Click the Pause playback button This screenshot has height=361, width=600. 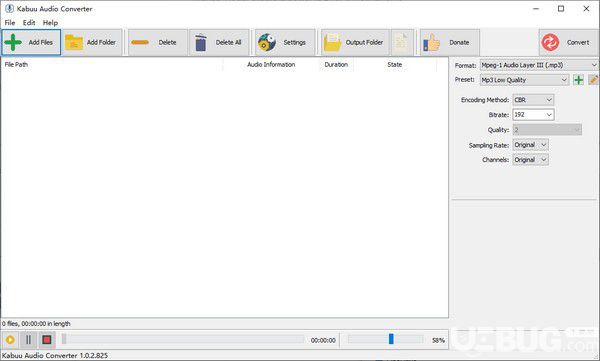[28, 340]
